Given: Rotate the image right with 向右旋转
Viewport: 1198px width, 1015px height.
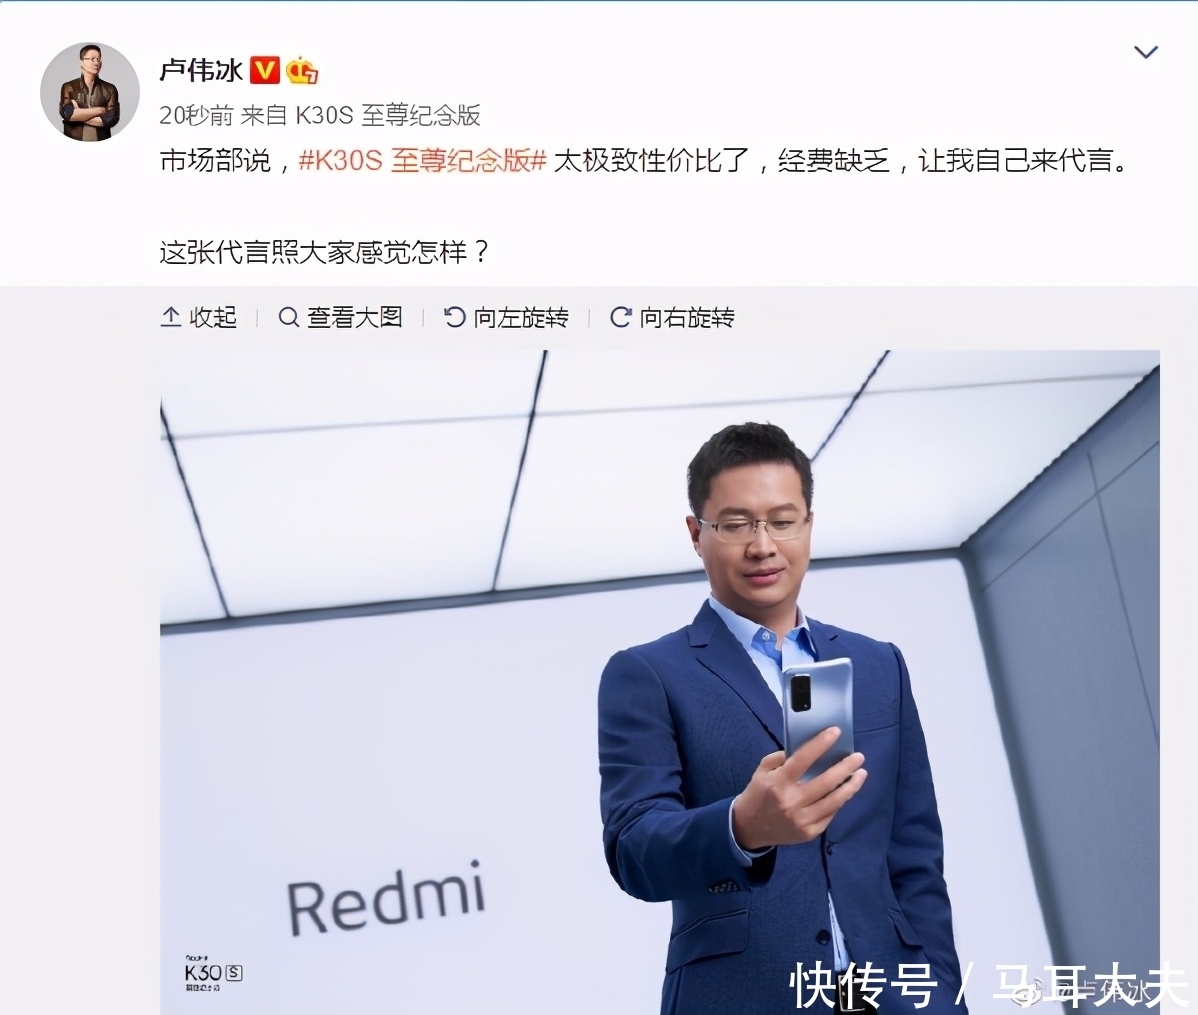Looking at the screenshot, I should pyautogui.click(x=672, y=317).
